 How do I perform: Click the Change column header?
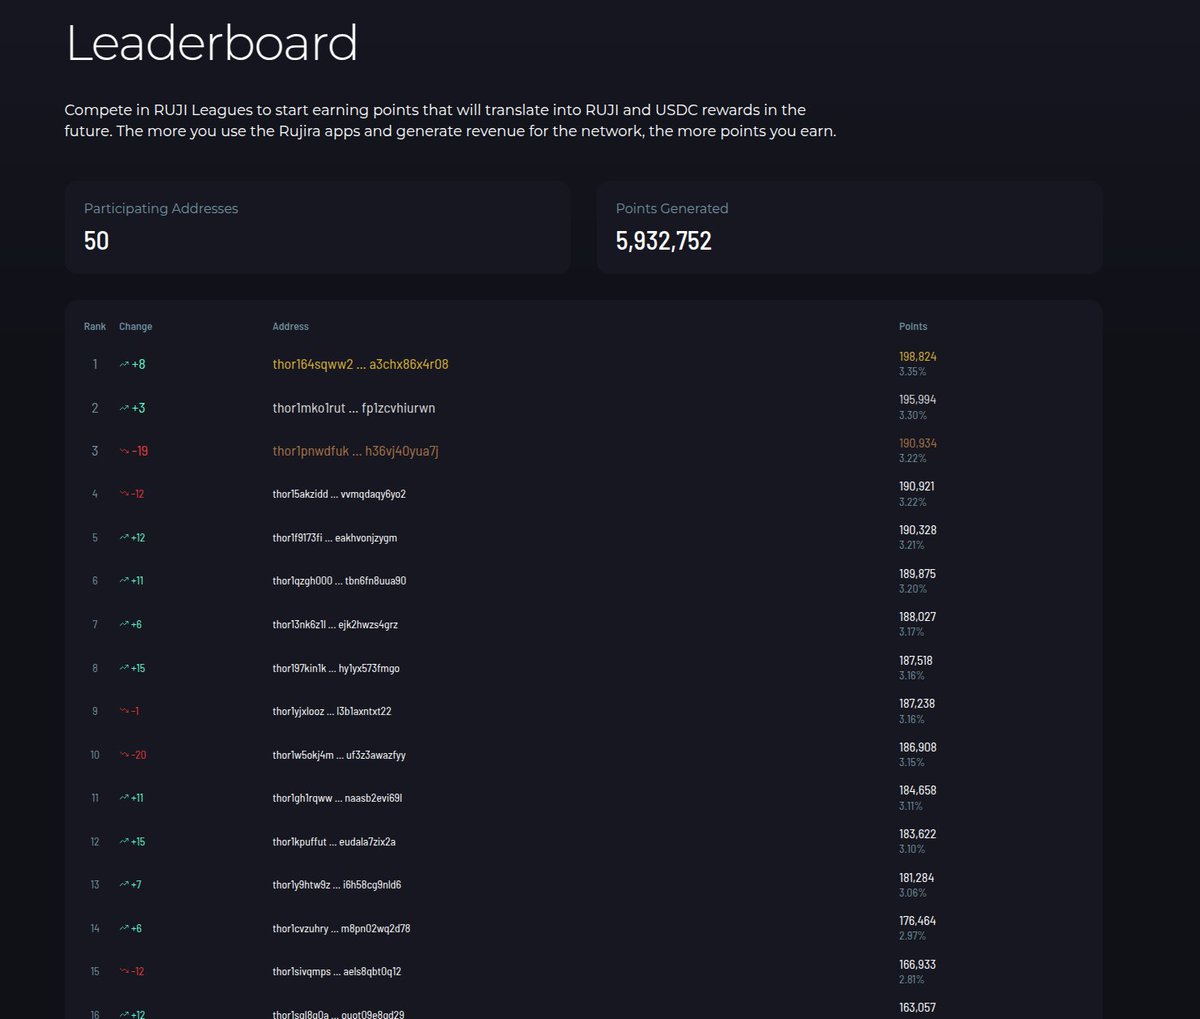136,327
